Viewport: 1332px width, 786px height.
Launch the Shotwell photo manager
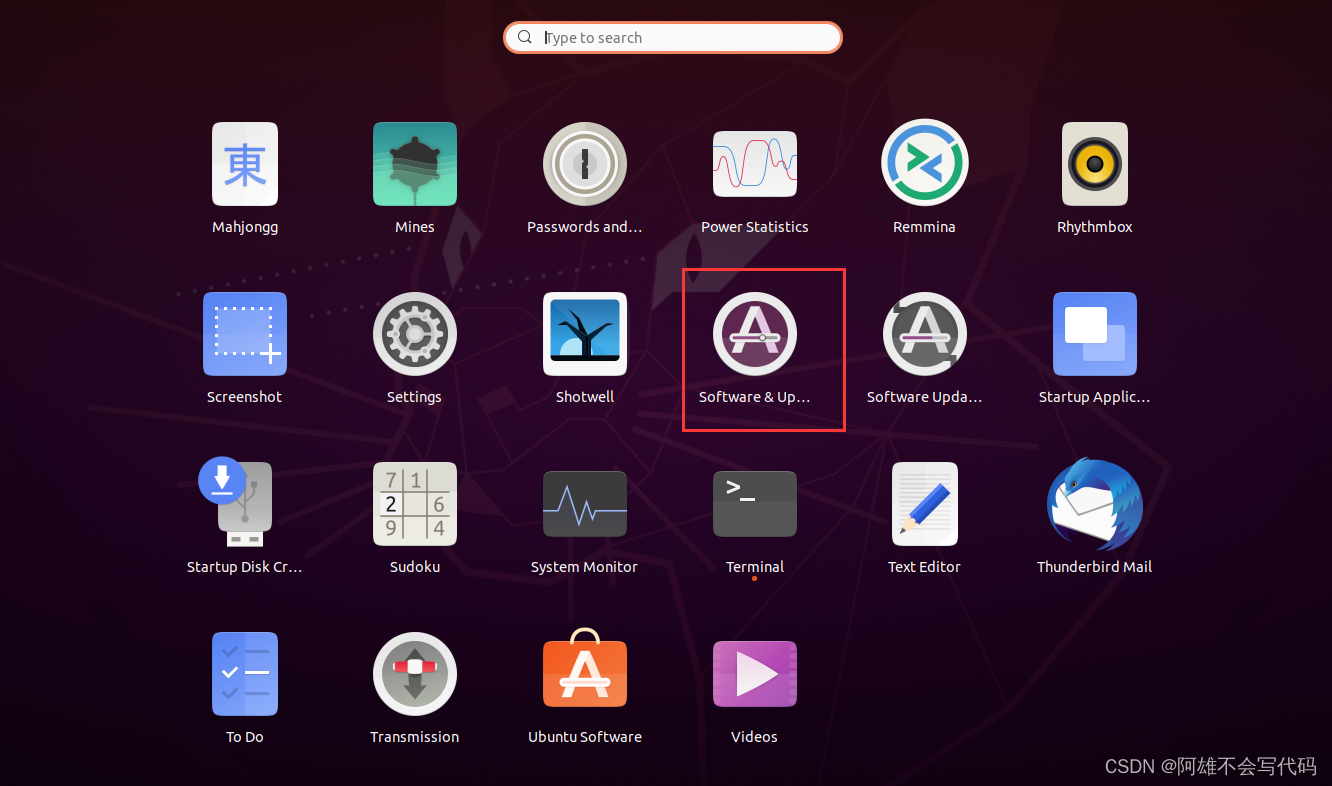click(585, 334)
